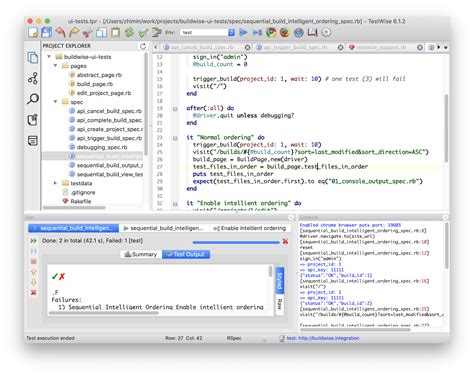The image size is (474, 375).
Task: Refresh the Project Explorer
Action: (x=143, y=46)
